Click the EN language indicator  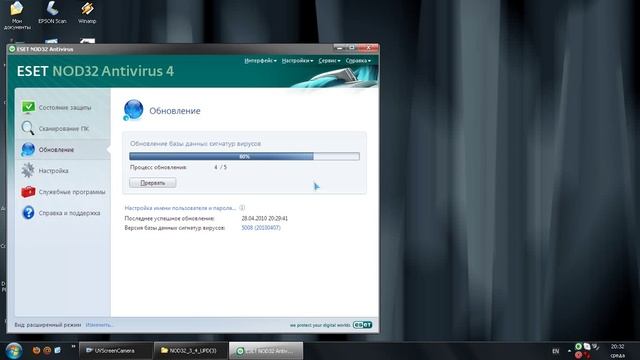(556, 351)
